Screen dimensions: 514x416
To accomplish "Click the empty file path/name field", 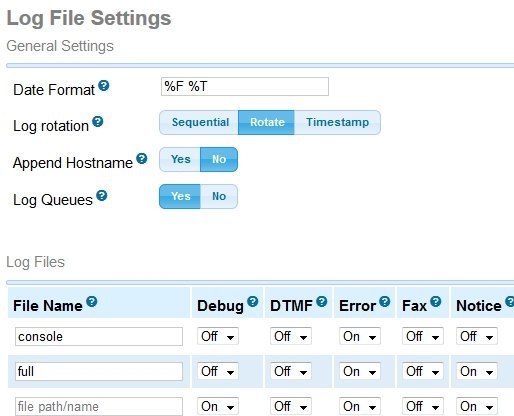I will [99, 406].
